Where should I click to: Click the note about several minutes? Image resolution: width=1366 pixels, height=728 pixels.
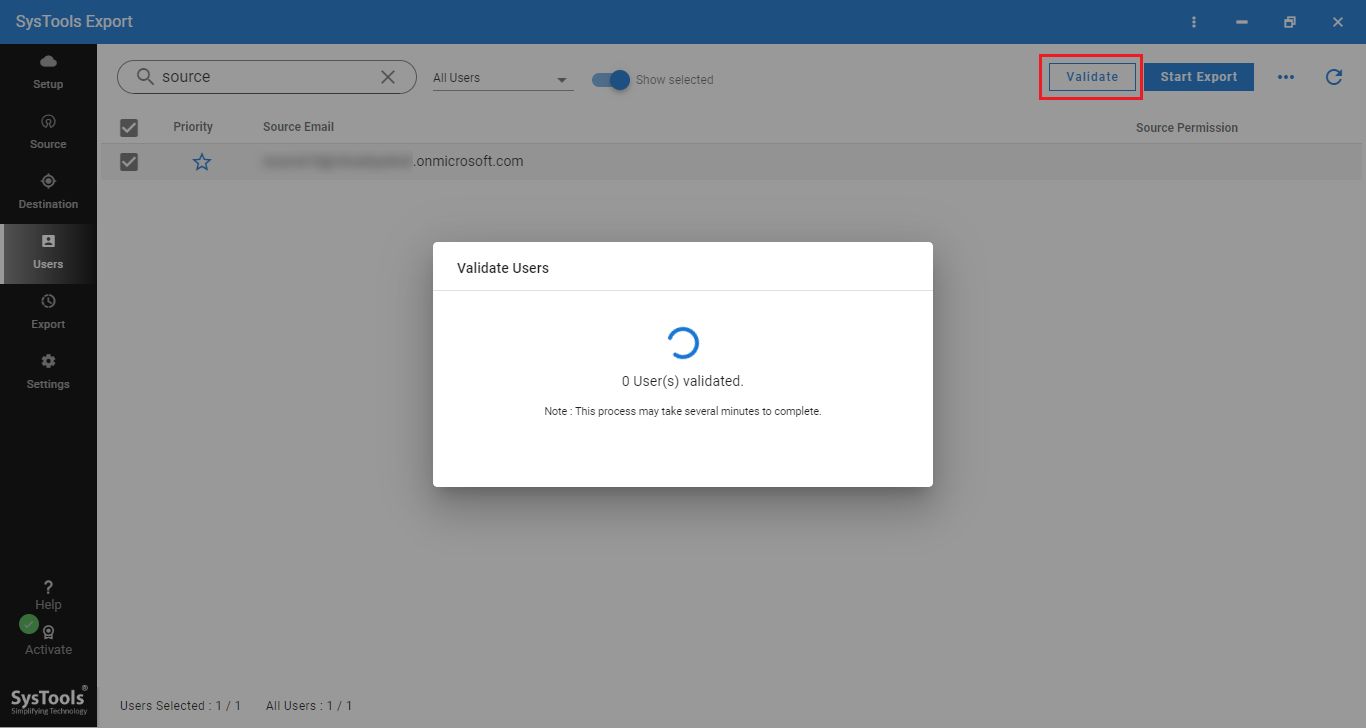coord(683,411)
